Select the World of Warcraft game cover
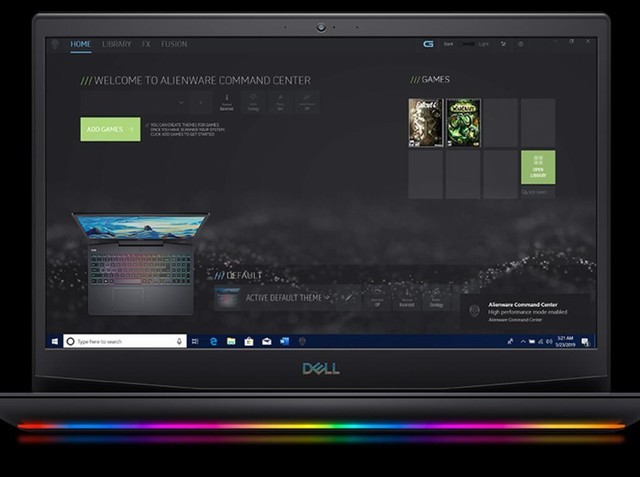This screenshot has width=640, height=477. 463,123
